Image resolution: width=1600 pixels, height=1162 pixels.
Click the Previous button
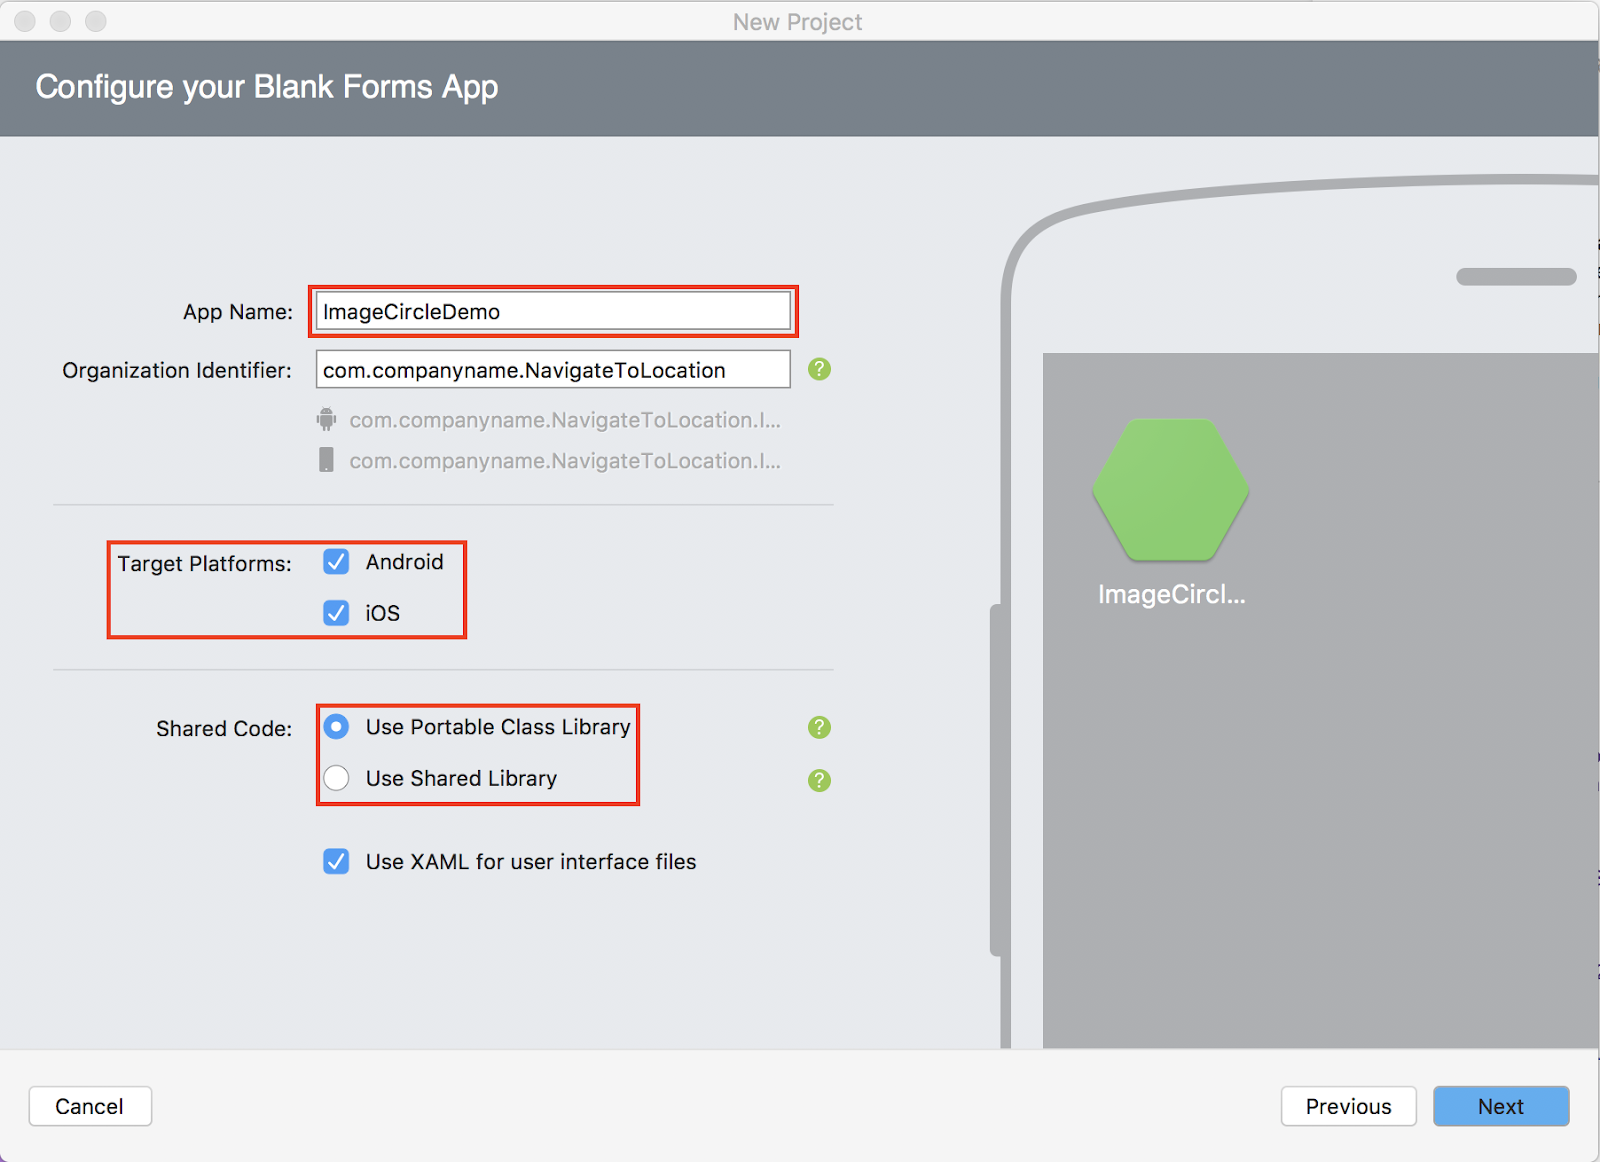tap(1348, 1106)
